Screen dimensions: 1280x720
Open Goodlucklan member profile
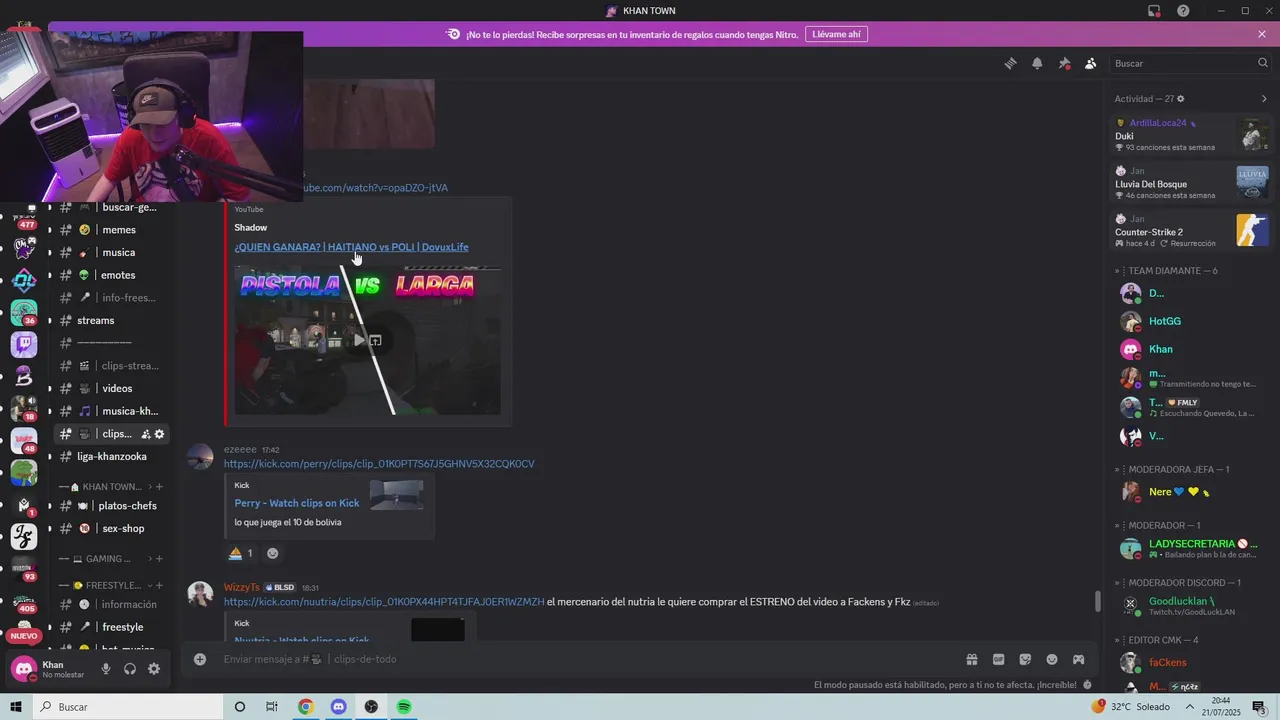click(x=1192, y=604)
